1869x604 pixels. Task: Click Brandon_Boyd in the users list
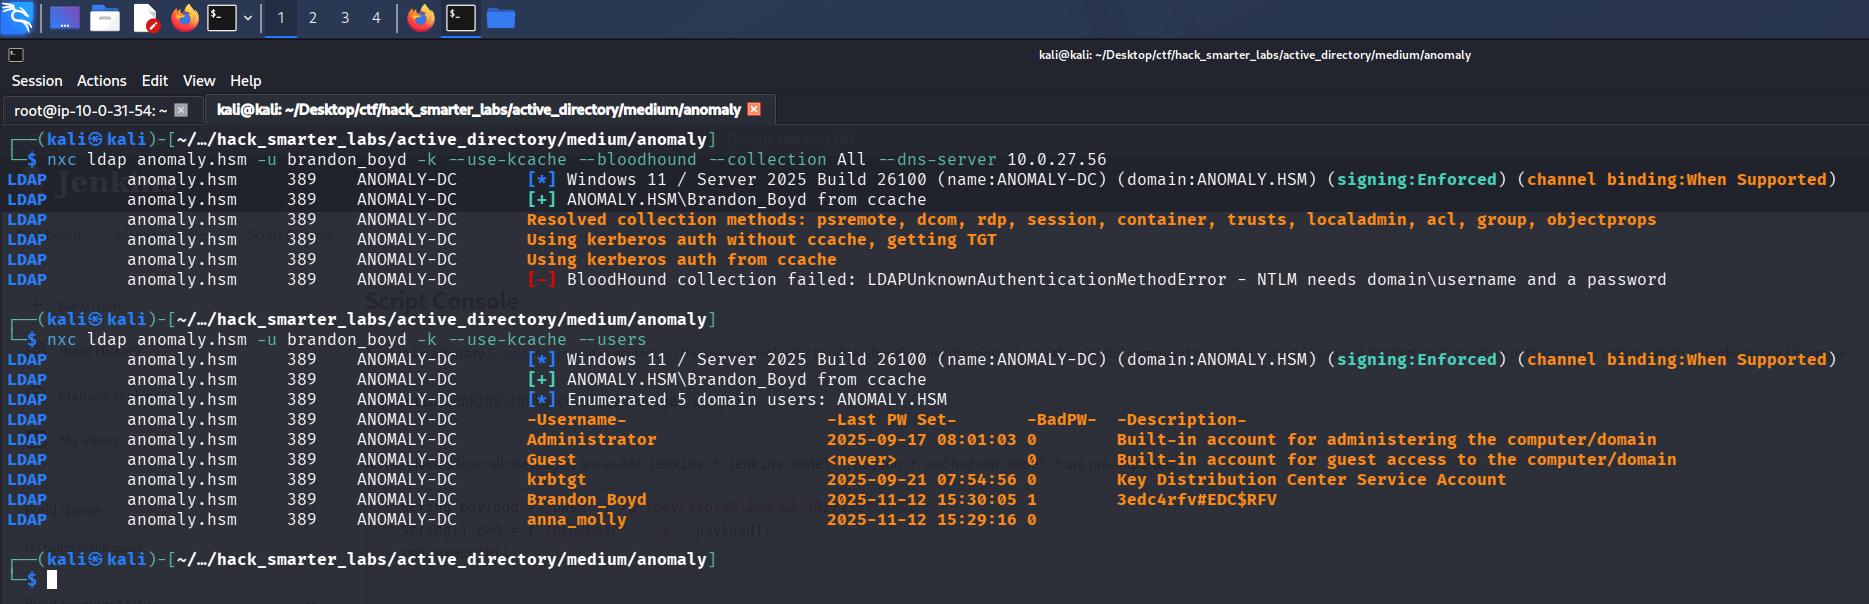click(587, 499)
